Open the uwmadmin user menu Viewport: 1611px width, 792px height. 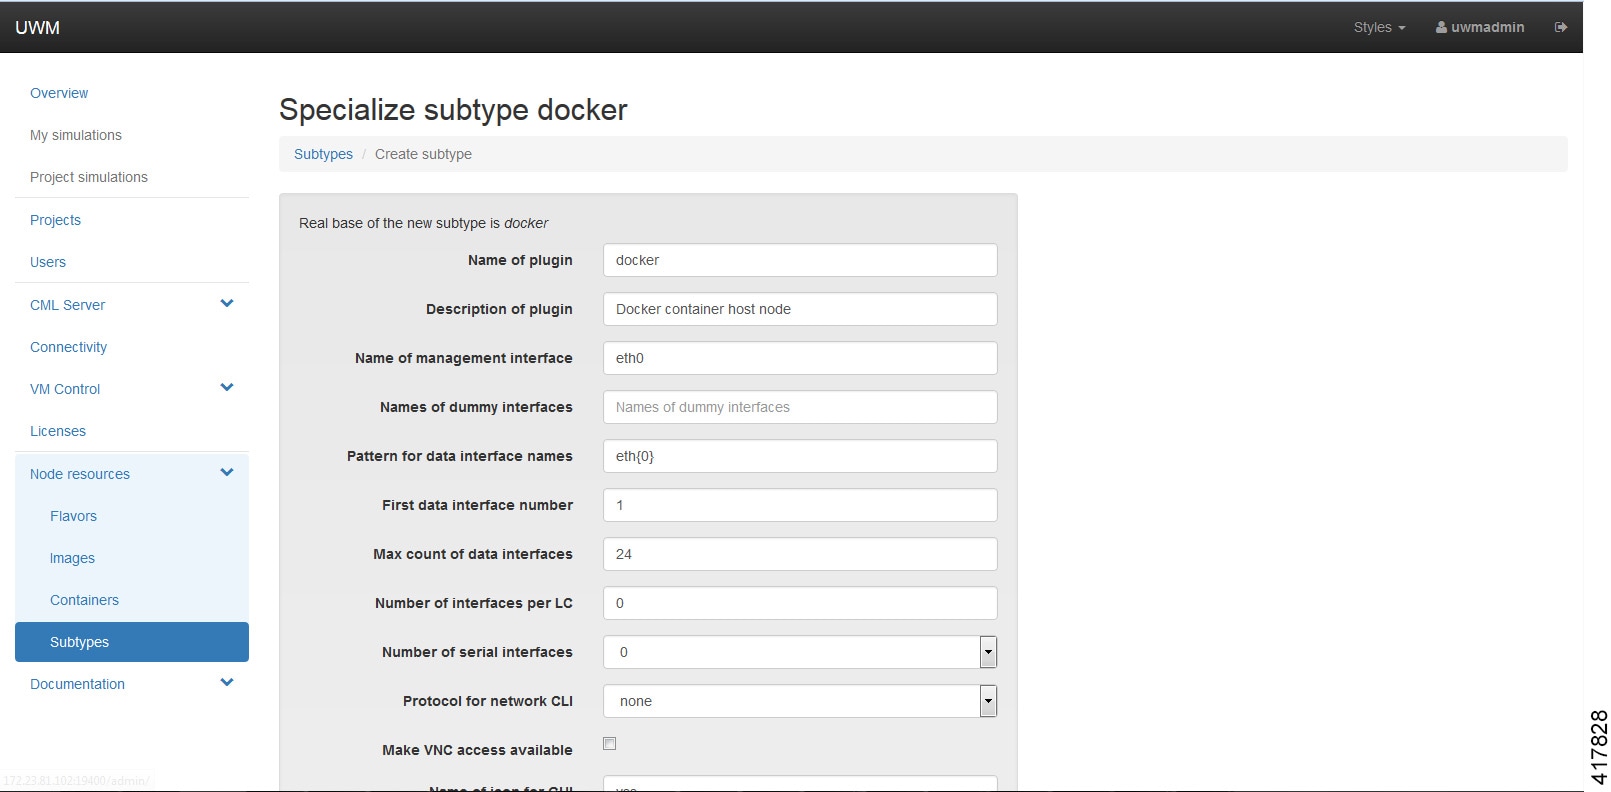tap(1480, 27)
